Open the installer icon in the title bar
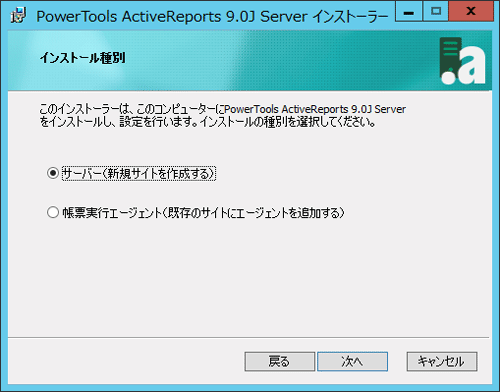Viewport: 500px width, 392px height. (18, 16)
